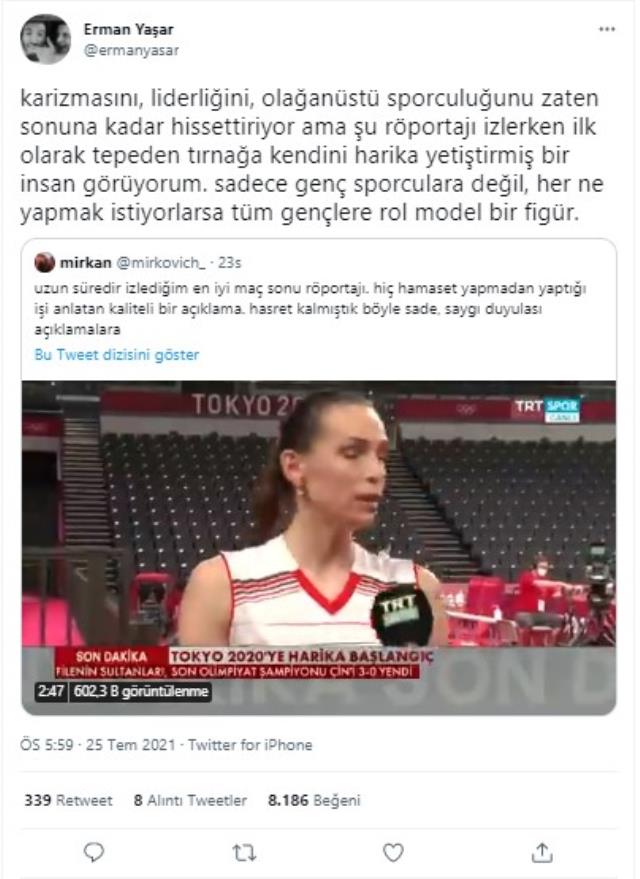Open Erman Yaşar's profile picture
Viewport: 640px width, 879px height.
point(46,39)
